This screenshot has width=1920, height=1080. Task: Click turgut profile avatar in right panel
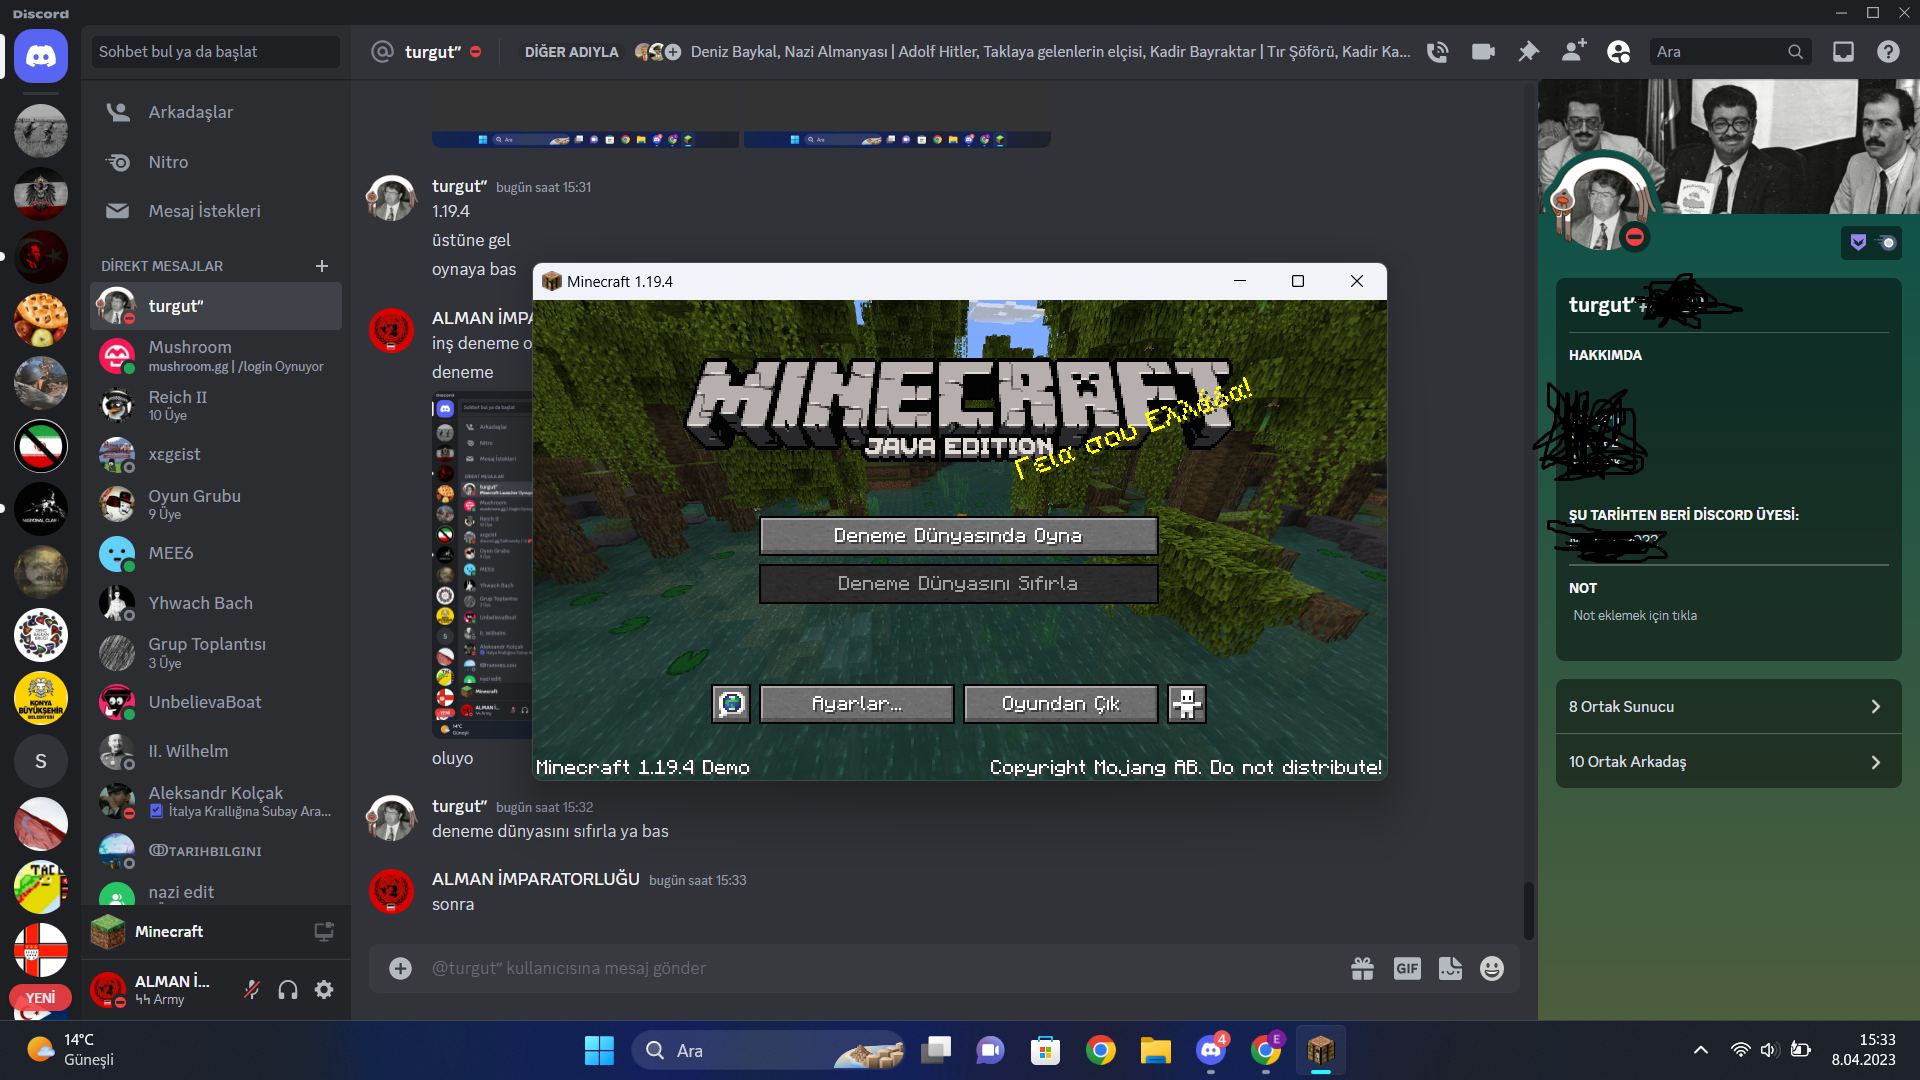pyautogui.click(x=1602, y=205)
